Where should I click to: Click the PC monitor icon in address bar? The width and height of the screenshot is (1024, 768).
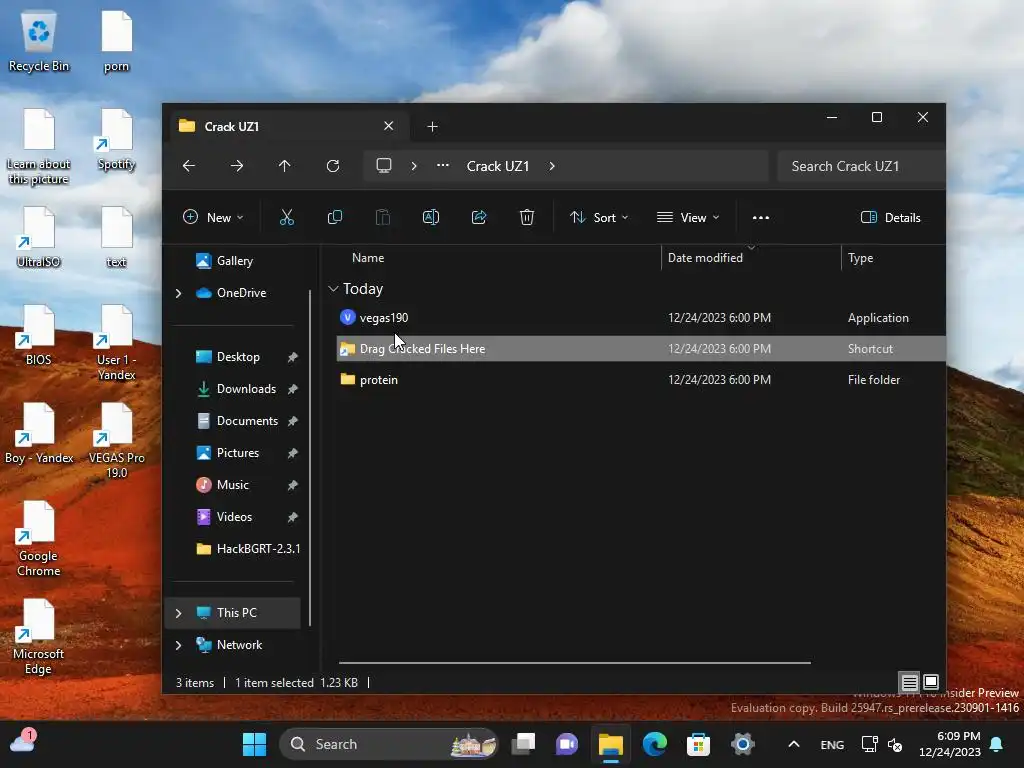click(x=384, y=166)
